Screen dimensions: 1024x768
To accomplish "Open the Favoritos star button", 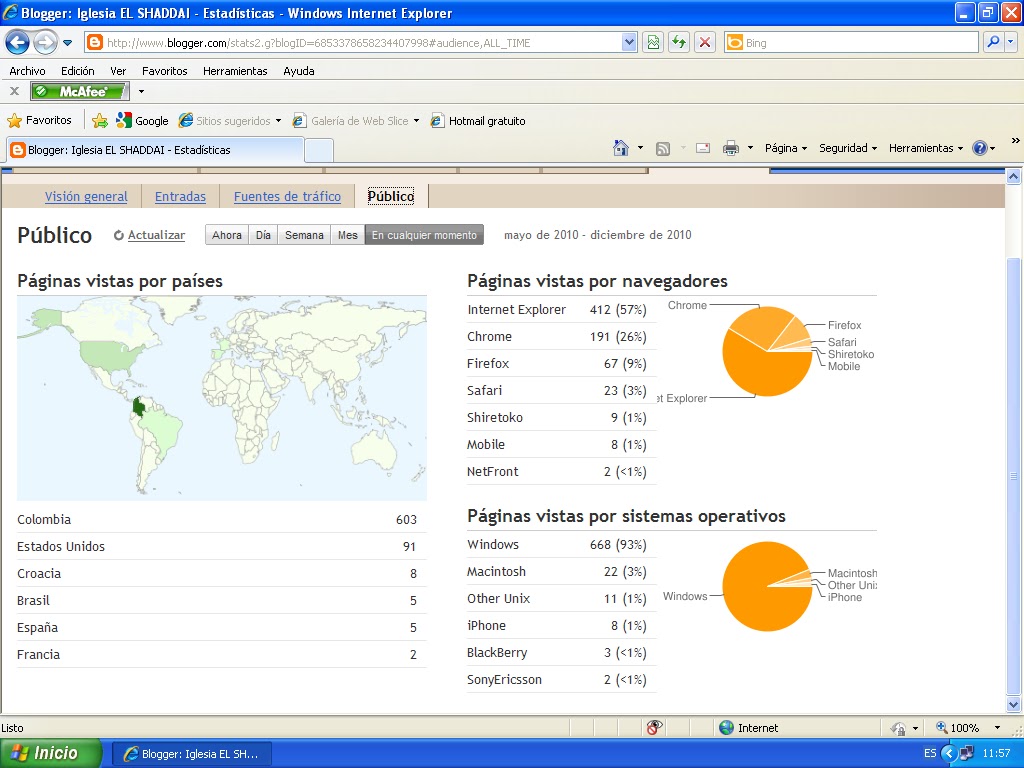I will pyautogui.click(x=39, y=120).
